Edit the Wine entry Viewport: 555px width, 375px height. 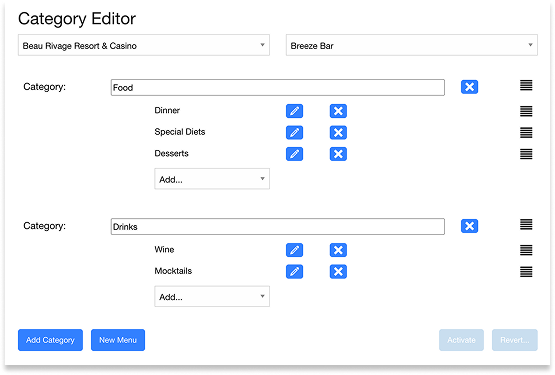point(294,250)
